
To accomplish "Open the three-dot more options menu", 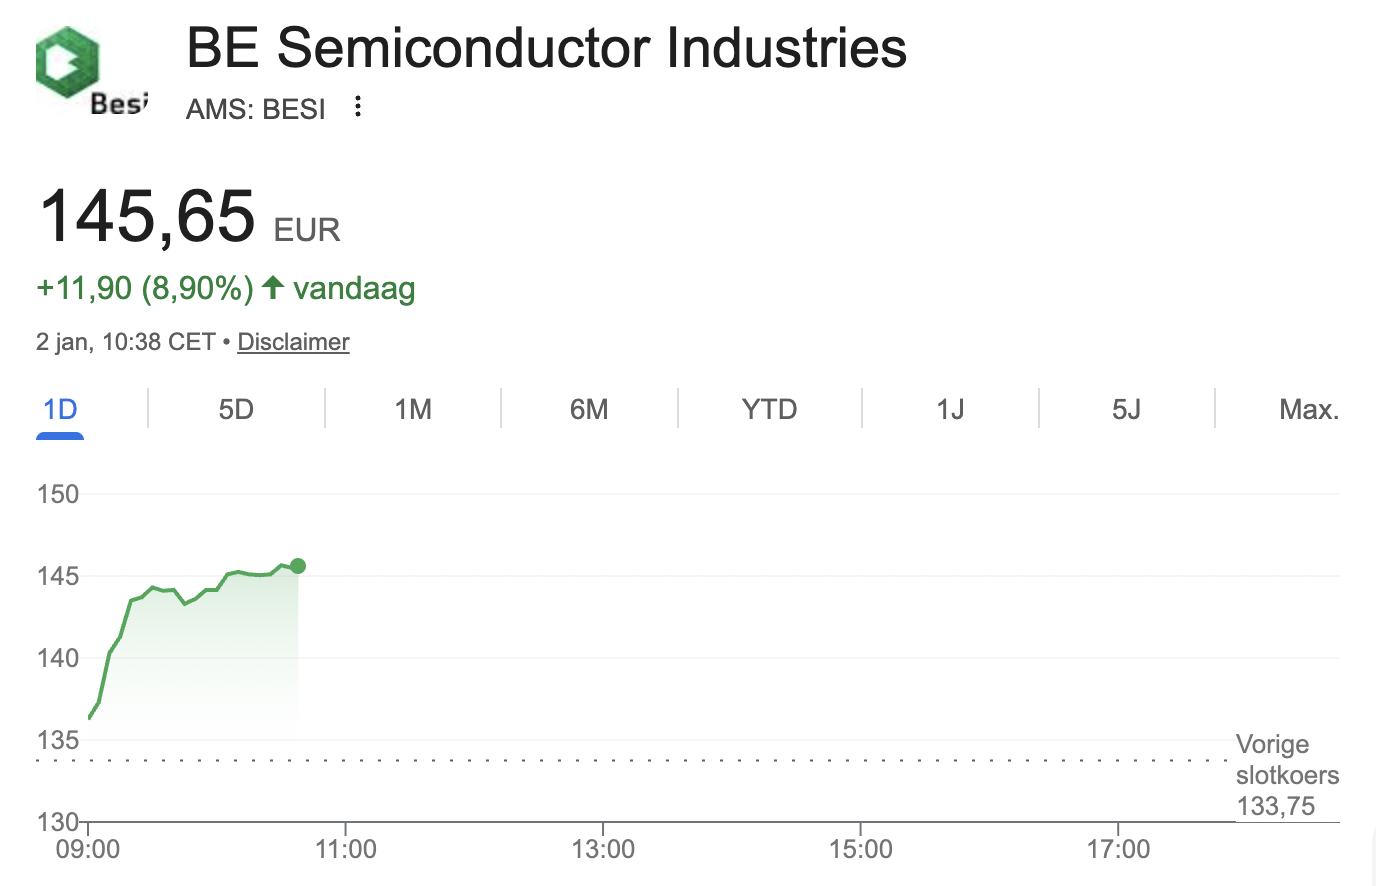I will [x=358, y=107].
